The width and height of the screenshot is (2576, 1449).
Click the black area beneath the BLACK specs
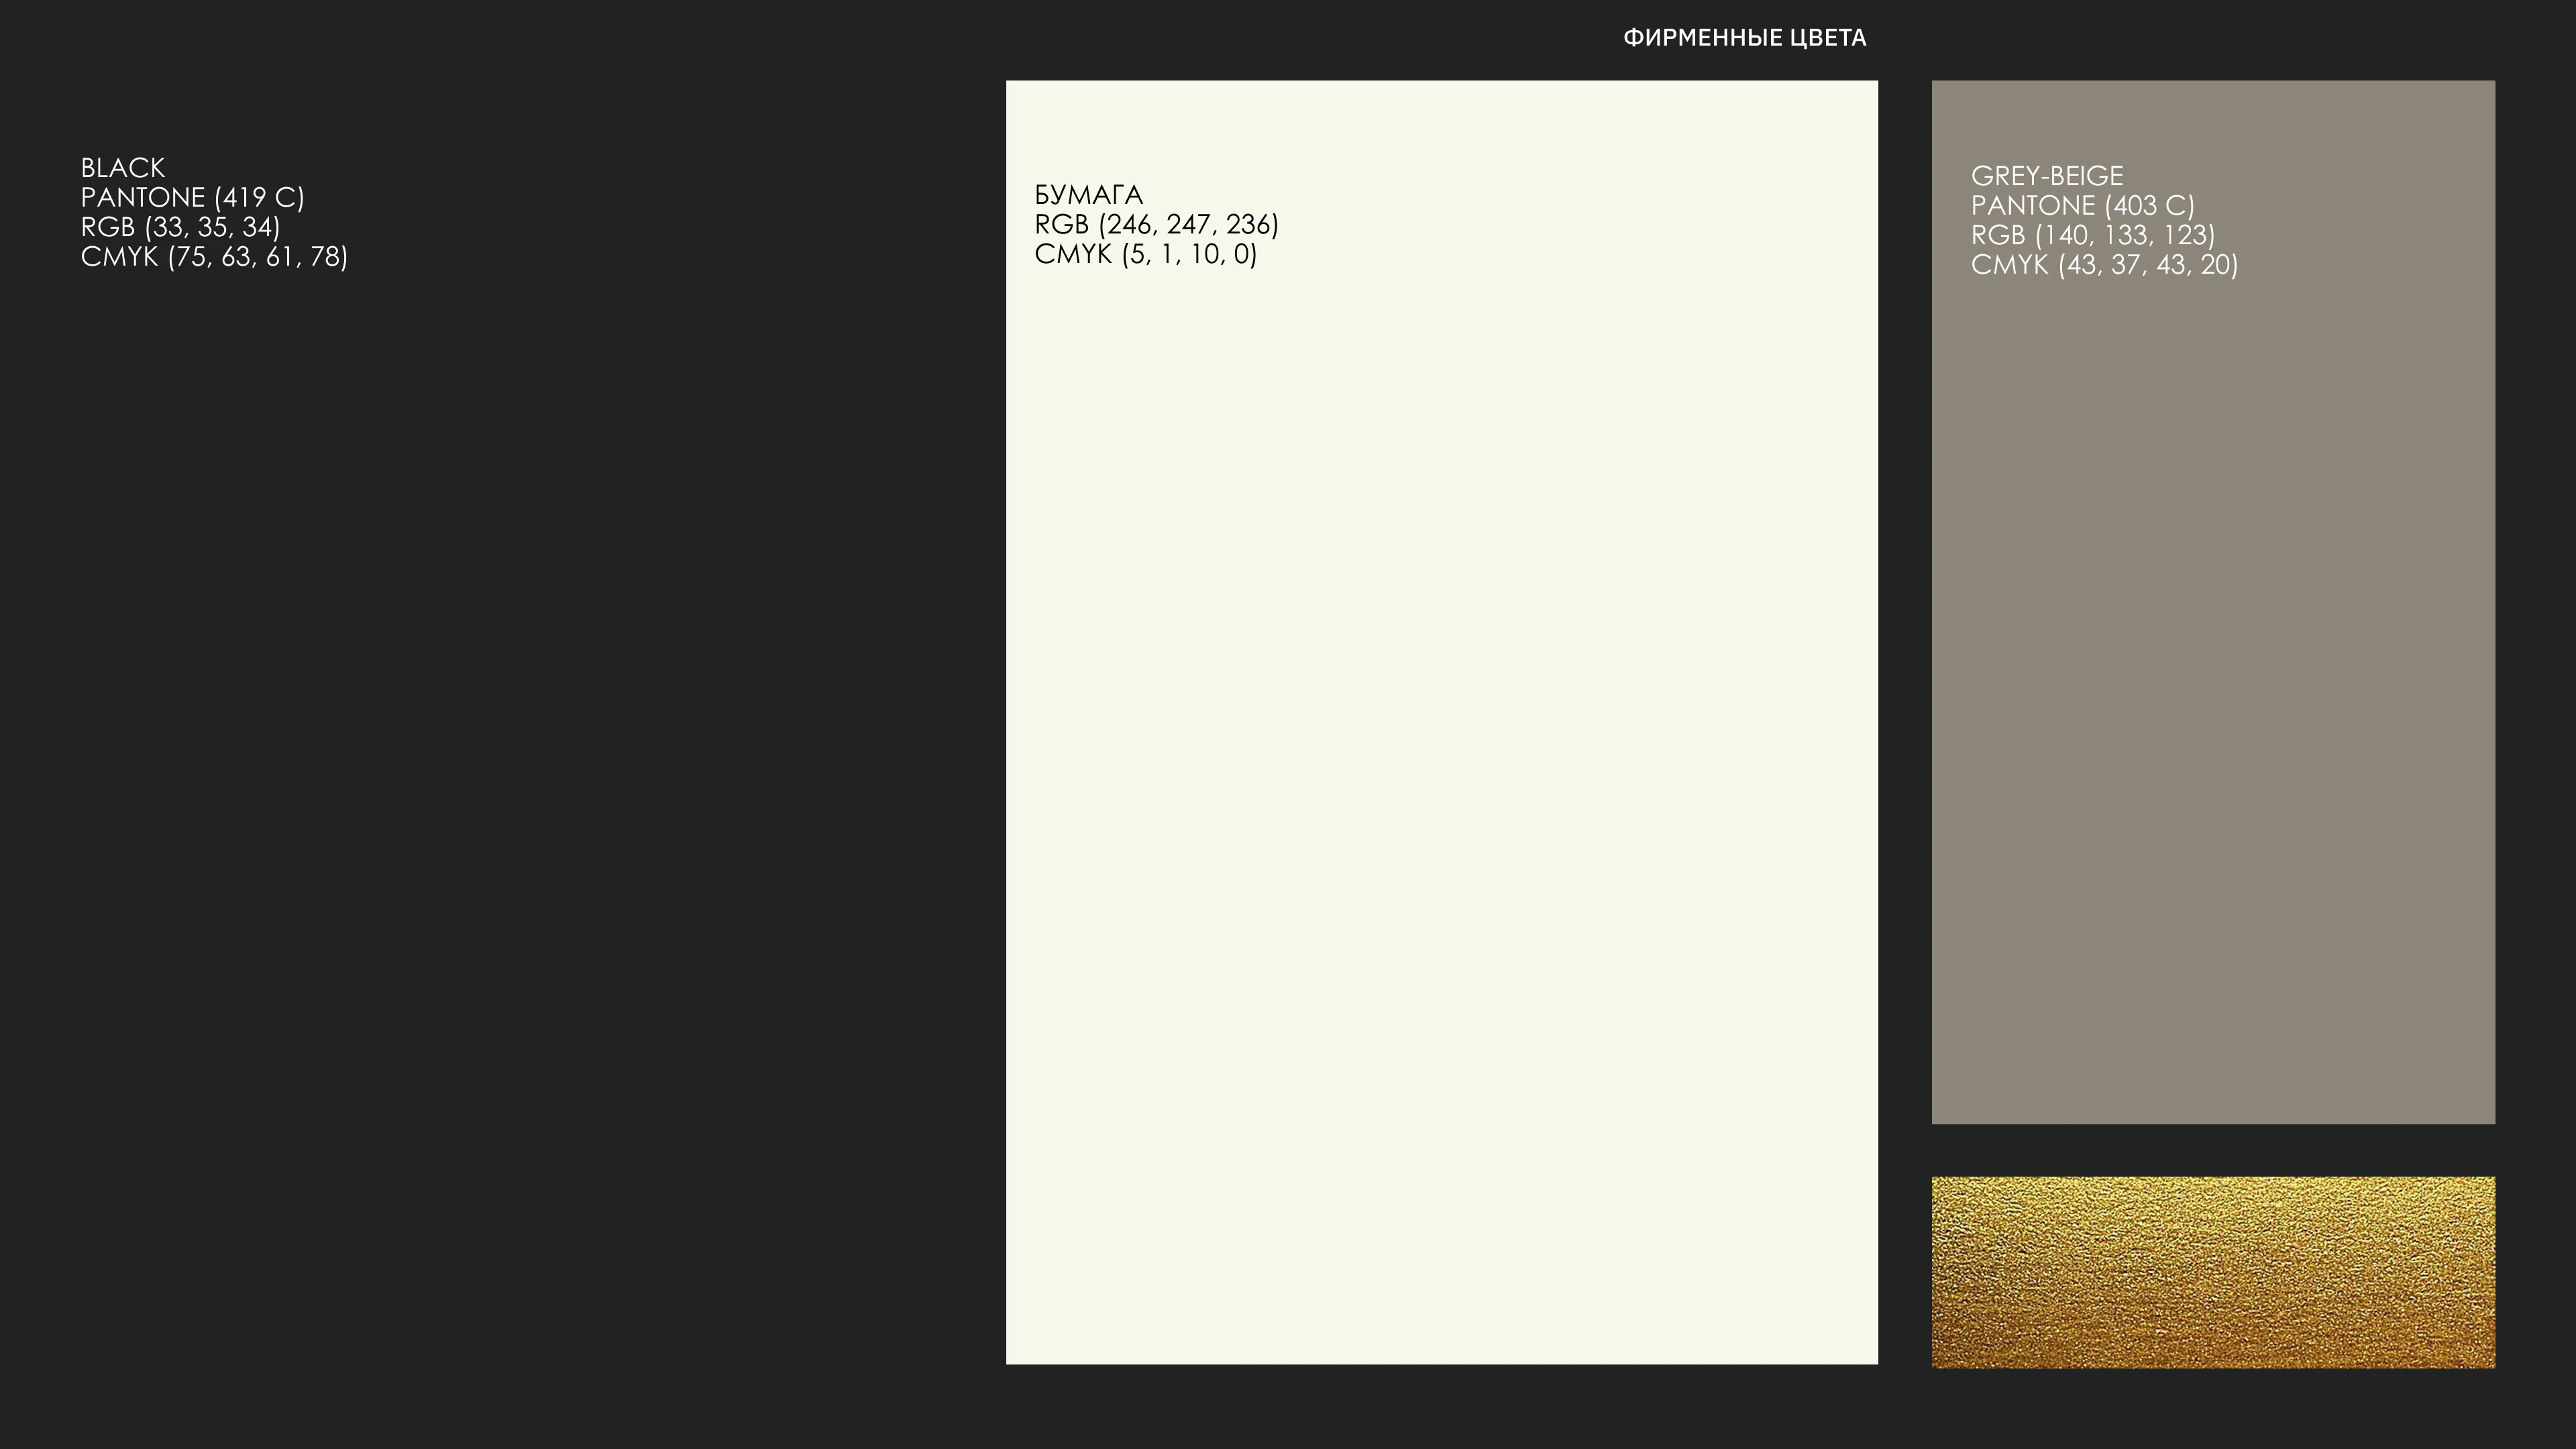(480, 800)
